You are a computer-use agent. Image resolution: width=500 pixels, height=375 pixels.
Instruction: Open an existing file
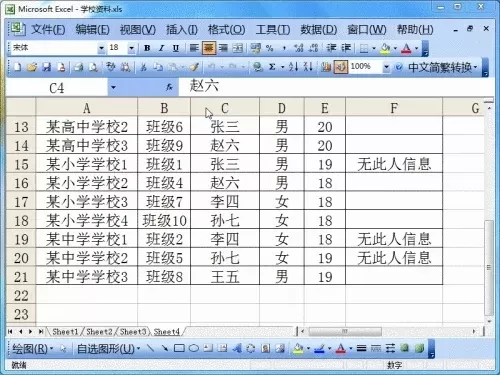click(x=32, y=67)
